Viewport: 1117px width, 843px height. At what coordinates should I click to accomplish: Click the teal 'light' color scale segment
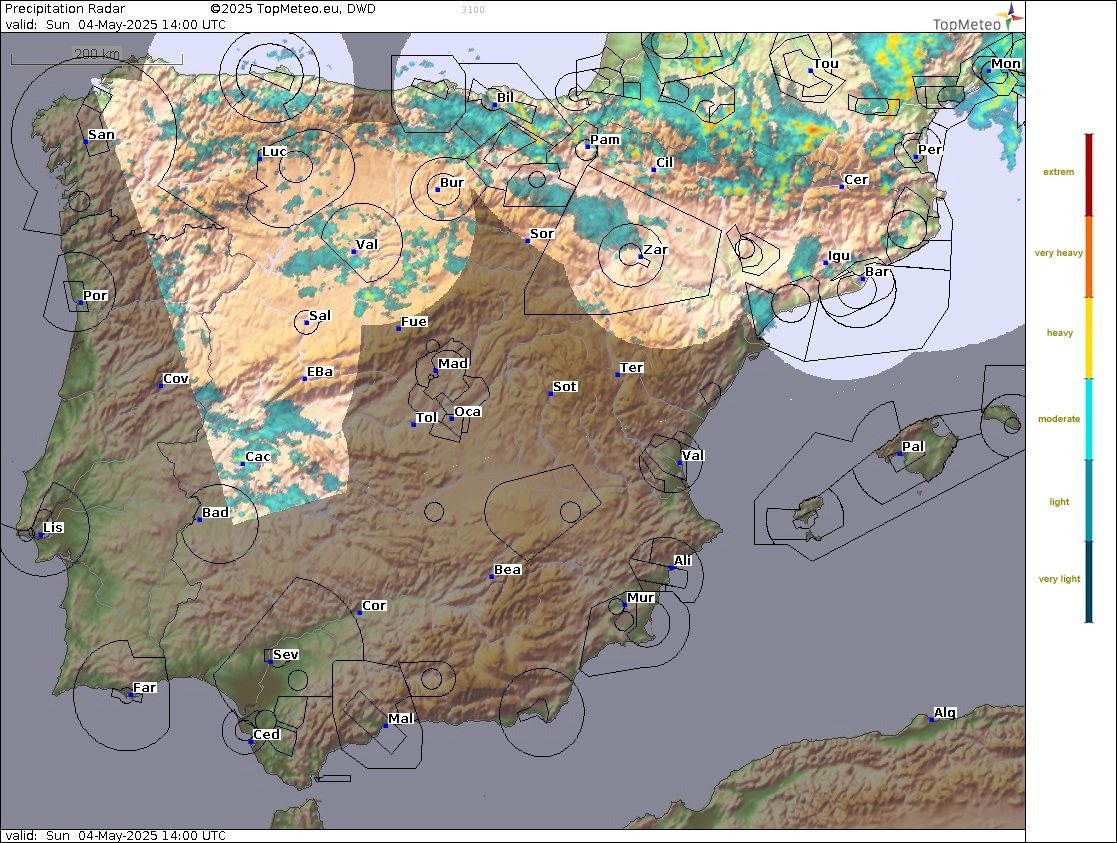point(1089,500)
